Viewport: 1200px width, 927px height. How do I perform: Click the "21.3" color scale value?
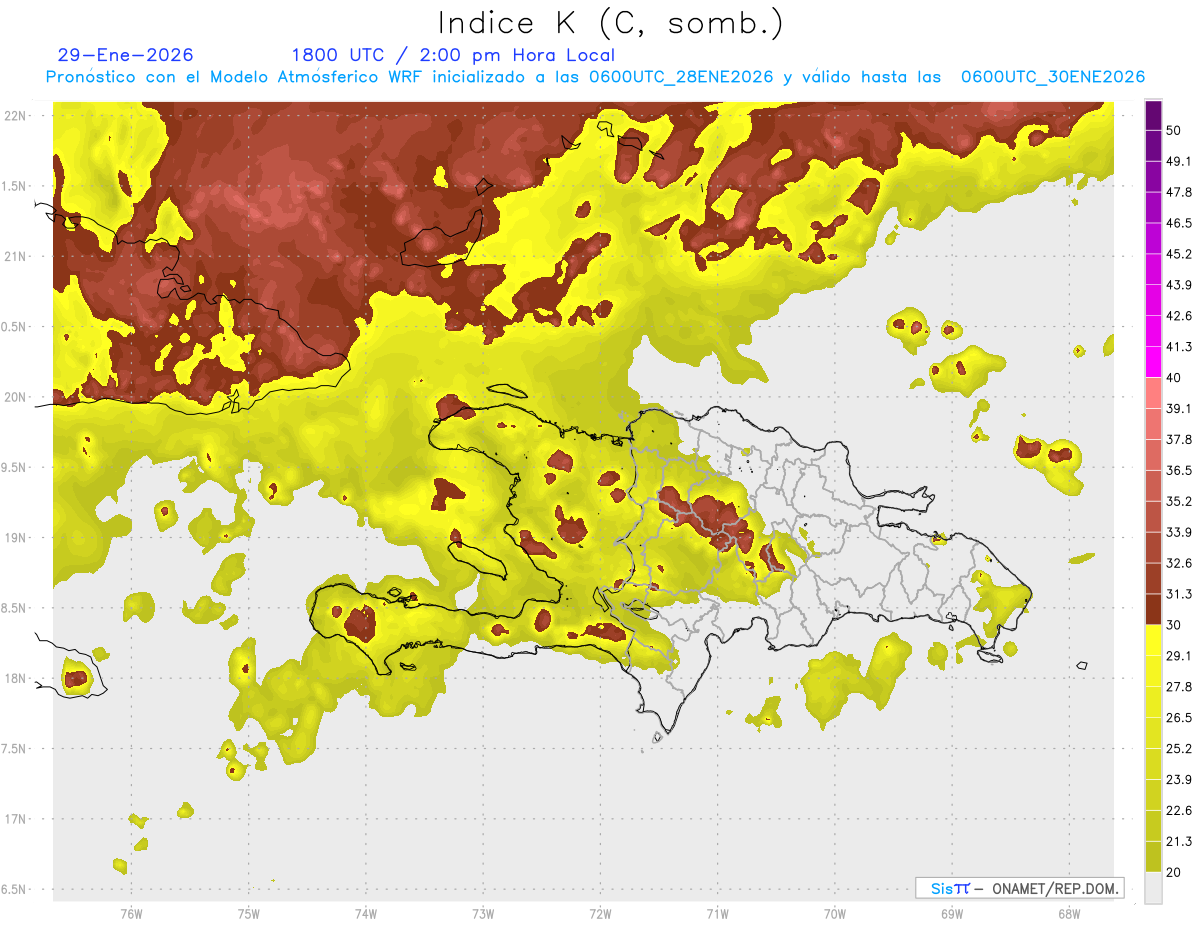(1179, 841)
